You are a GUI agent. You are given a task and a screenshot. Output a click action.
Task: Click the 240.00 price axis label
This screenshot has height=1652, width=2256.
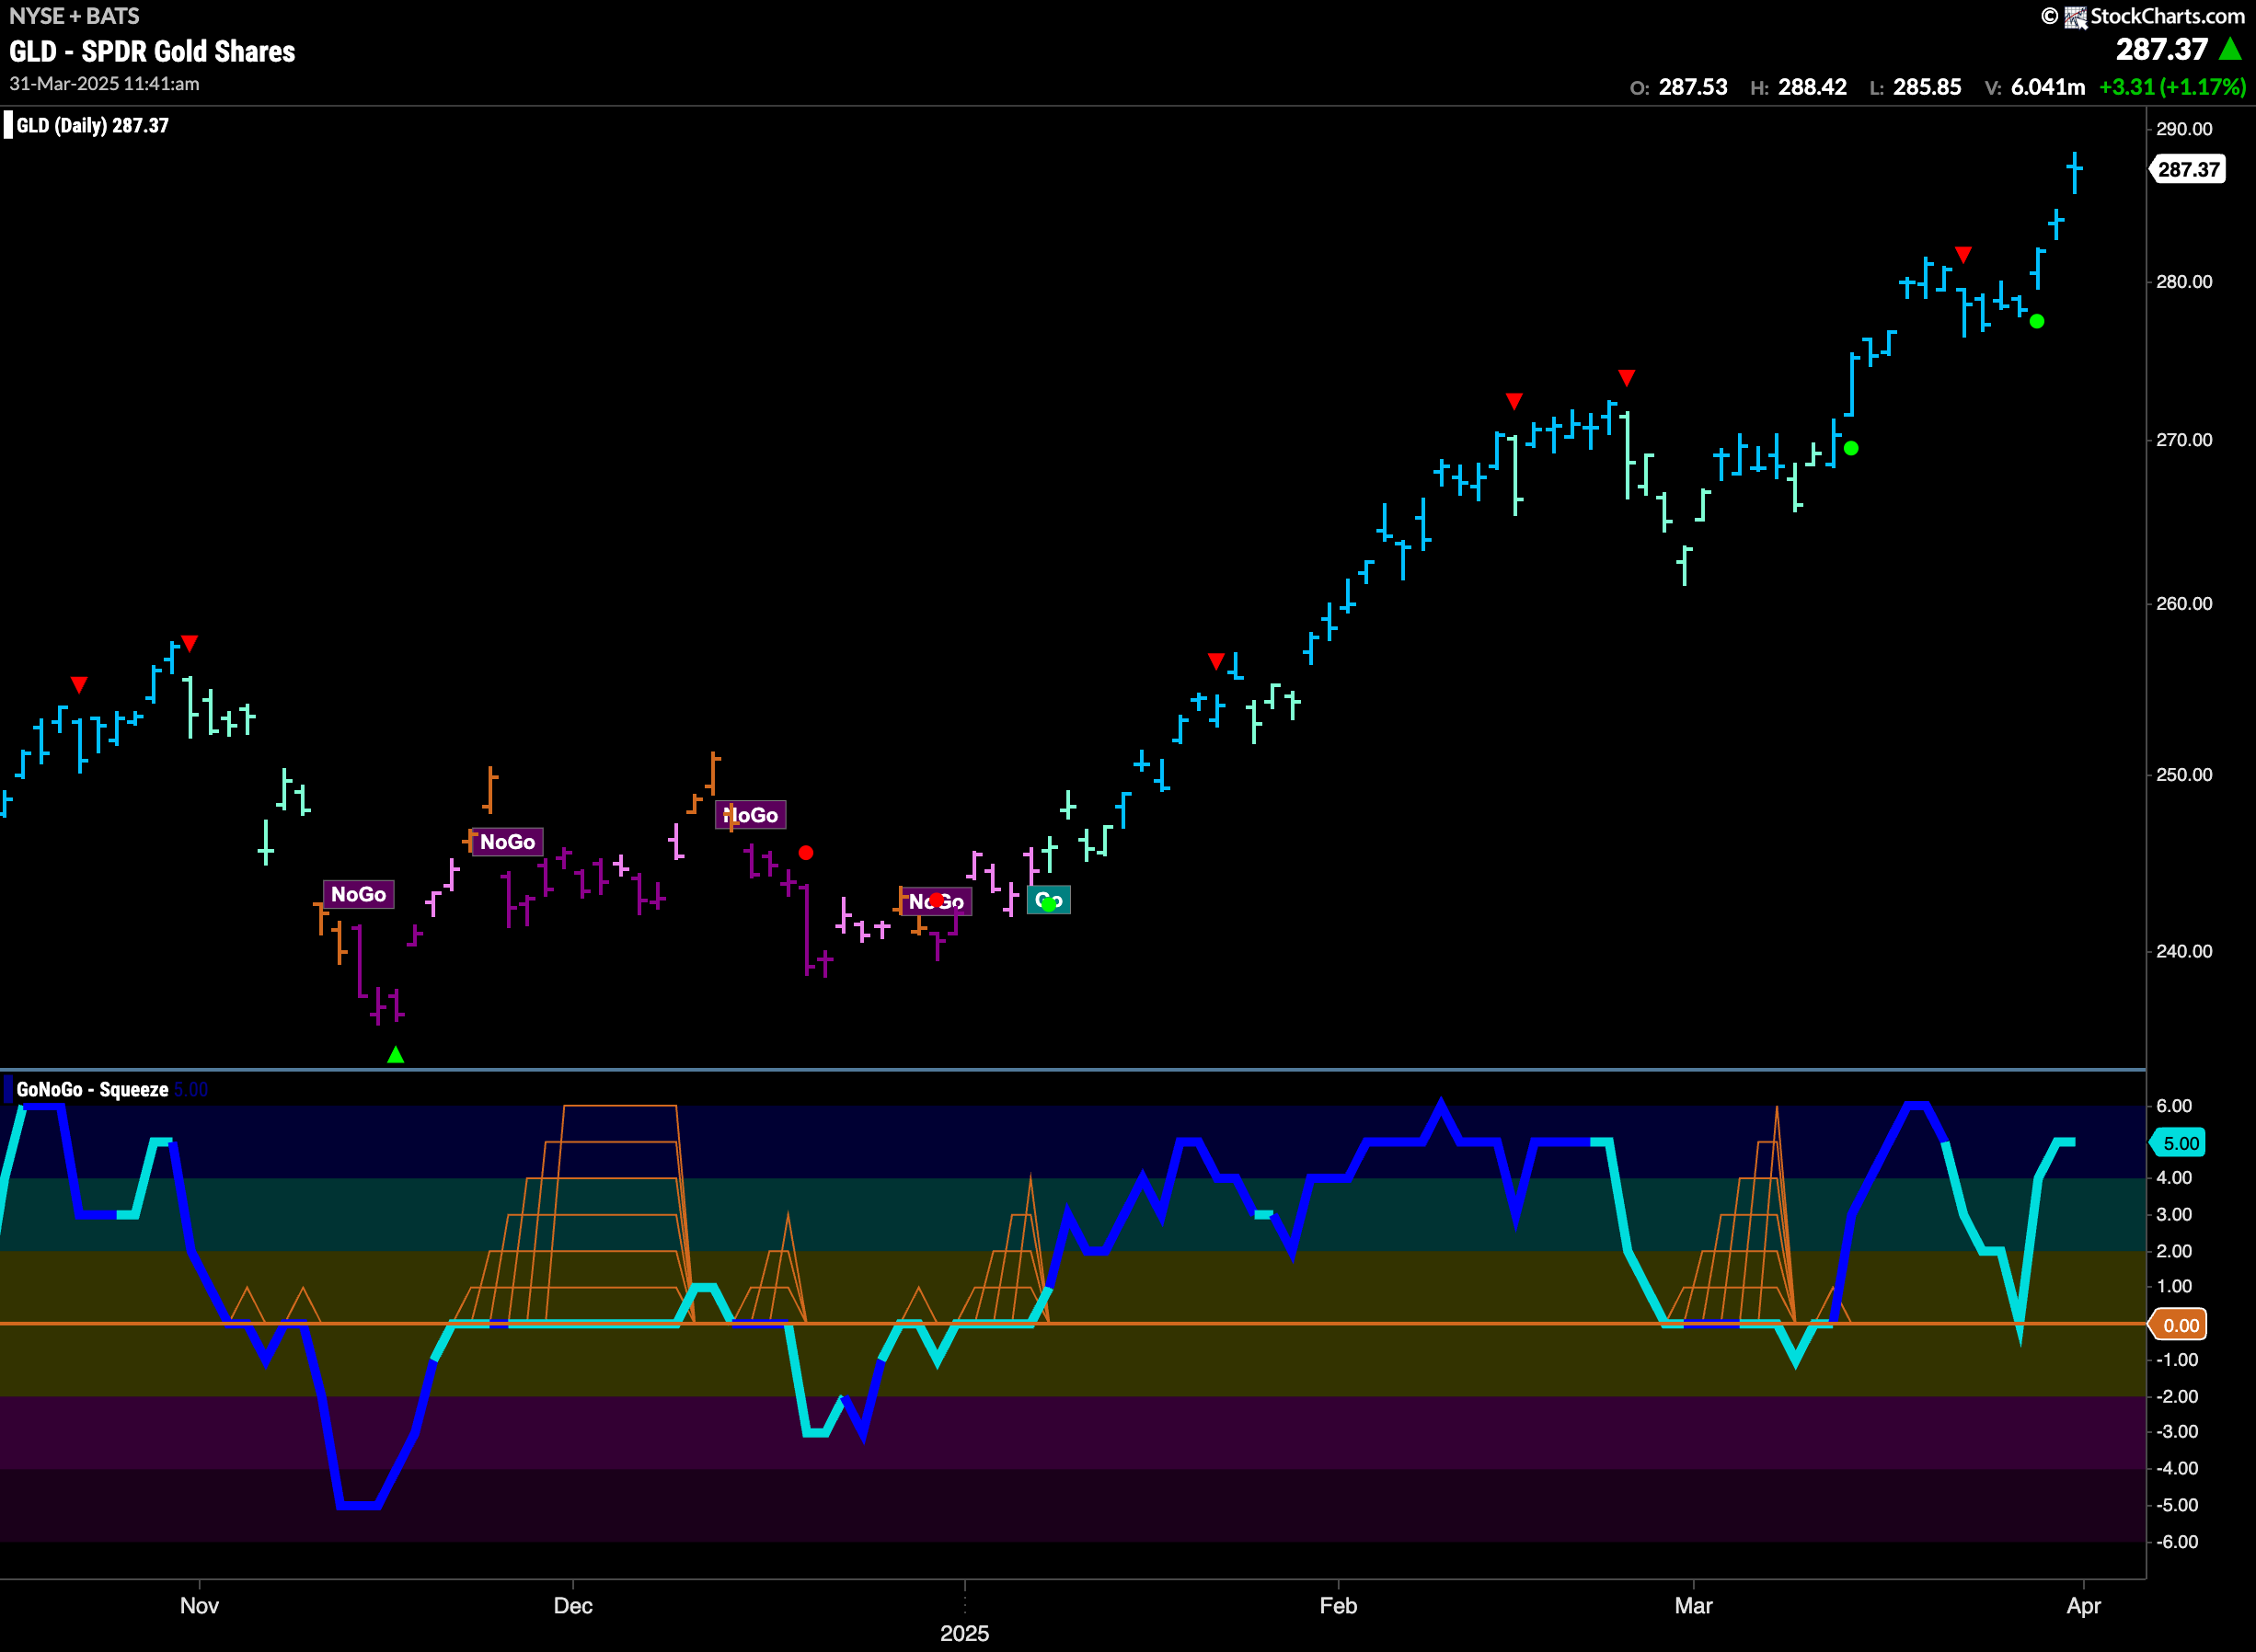click(x=2183, y=951)
